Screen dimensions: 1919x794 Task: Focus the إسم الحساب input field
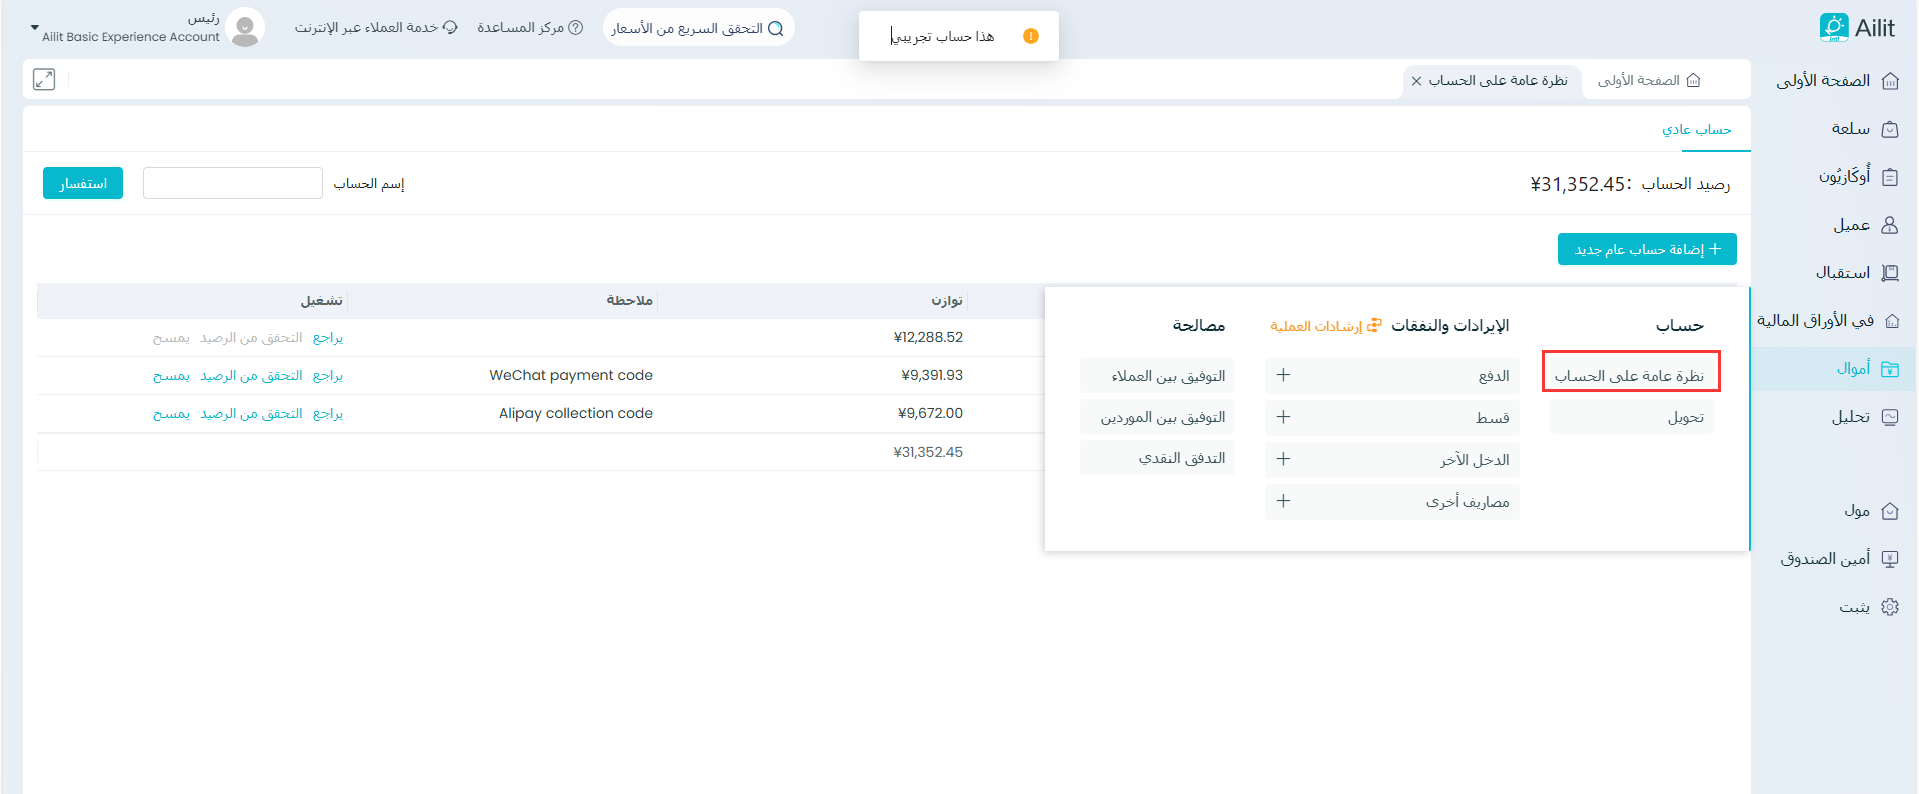tap(233, 183)
